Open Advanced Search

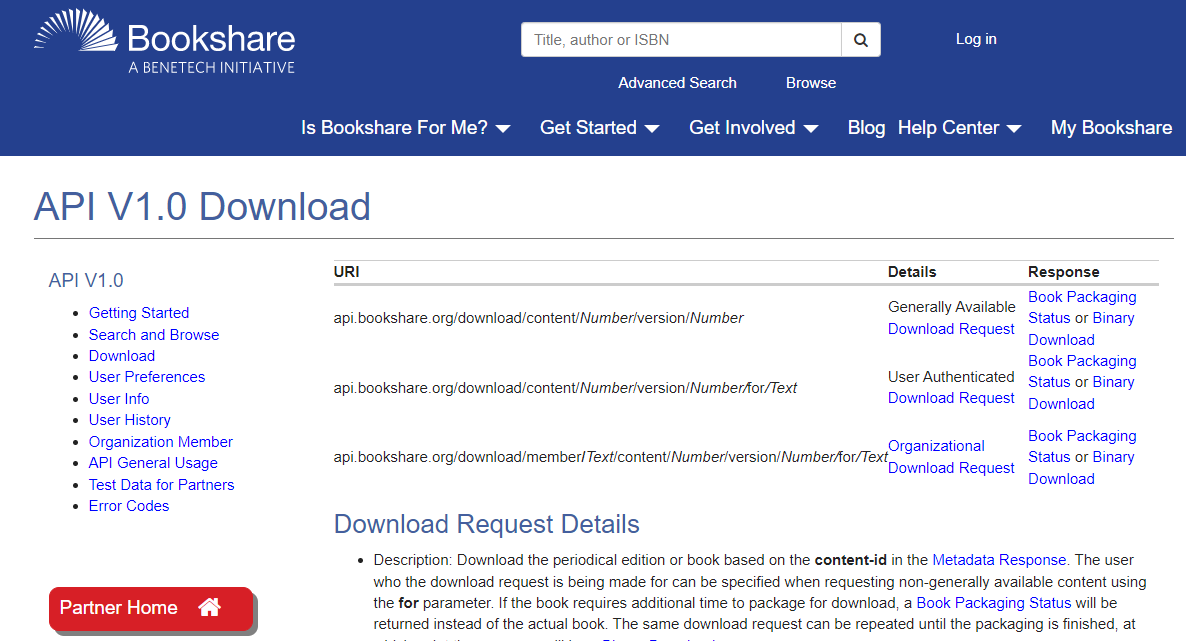coord(677,83)
